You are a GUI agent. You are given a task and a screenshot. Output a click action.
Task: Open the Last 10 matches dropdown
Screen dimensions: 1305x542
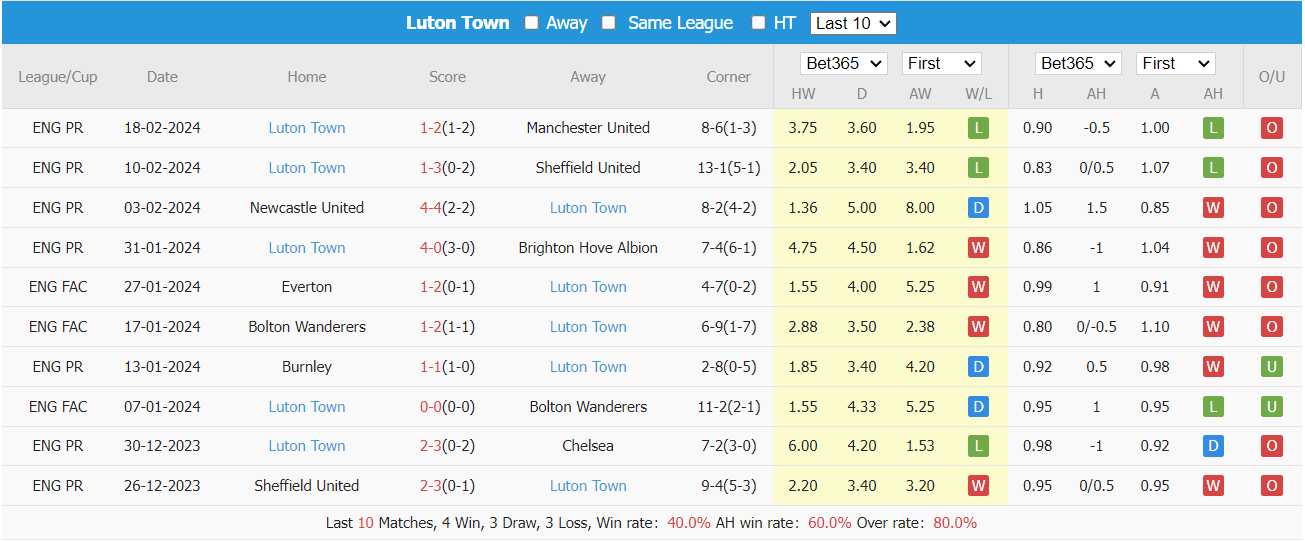pyautogui.click(x=853, y=23)
